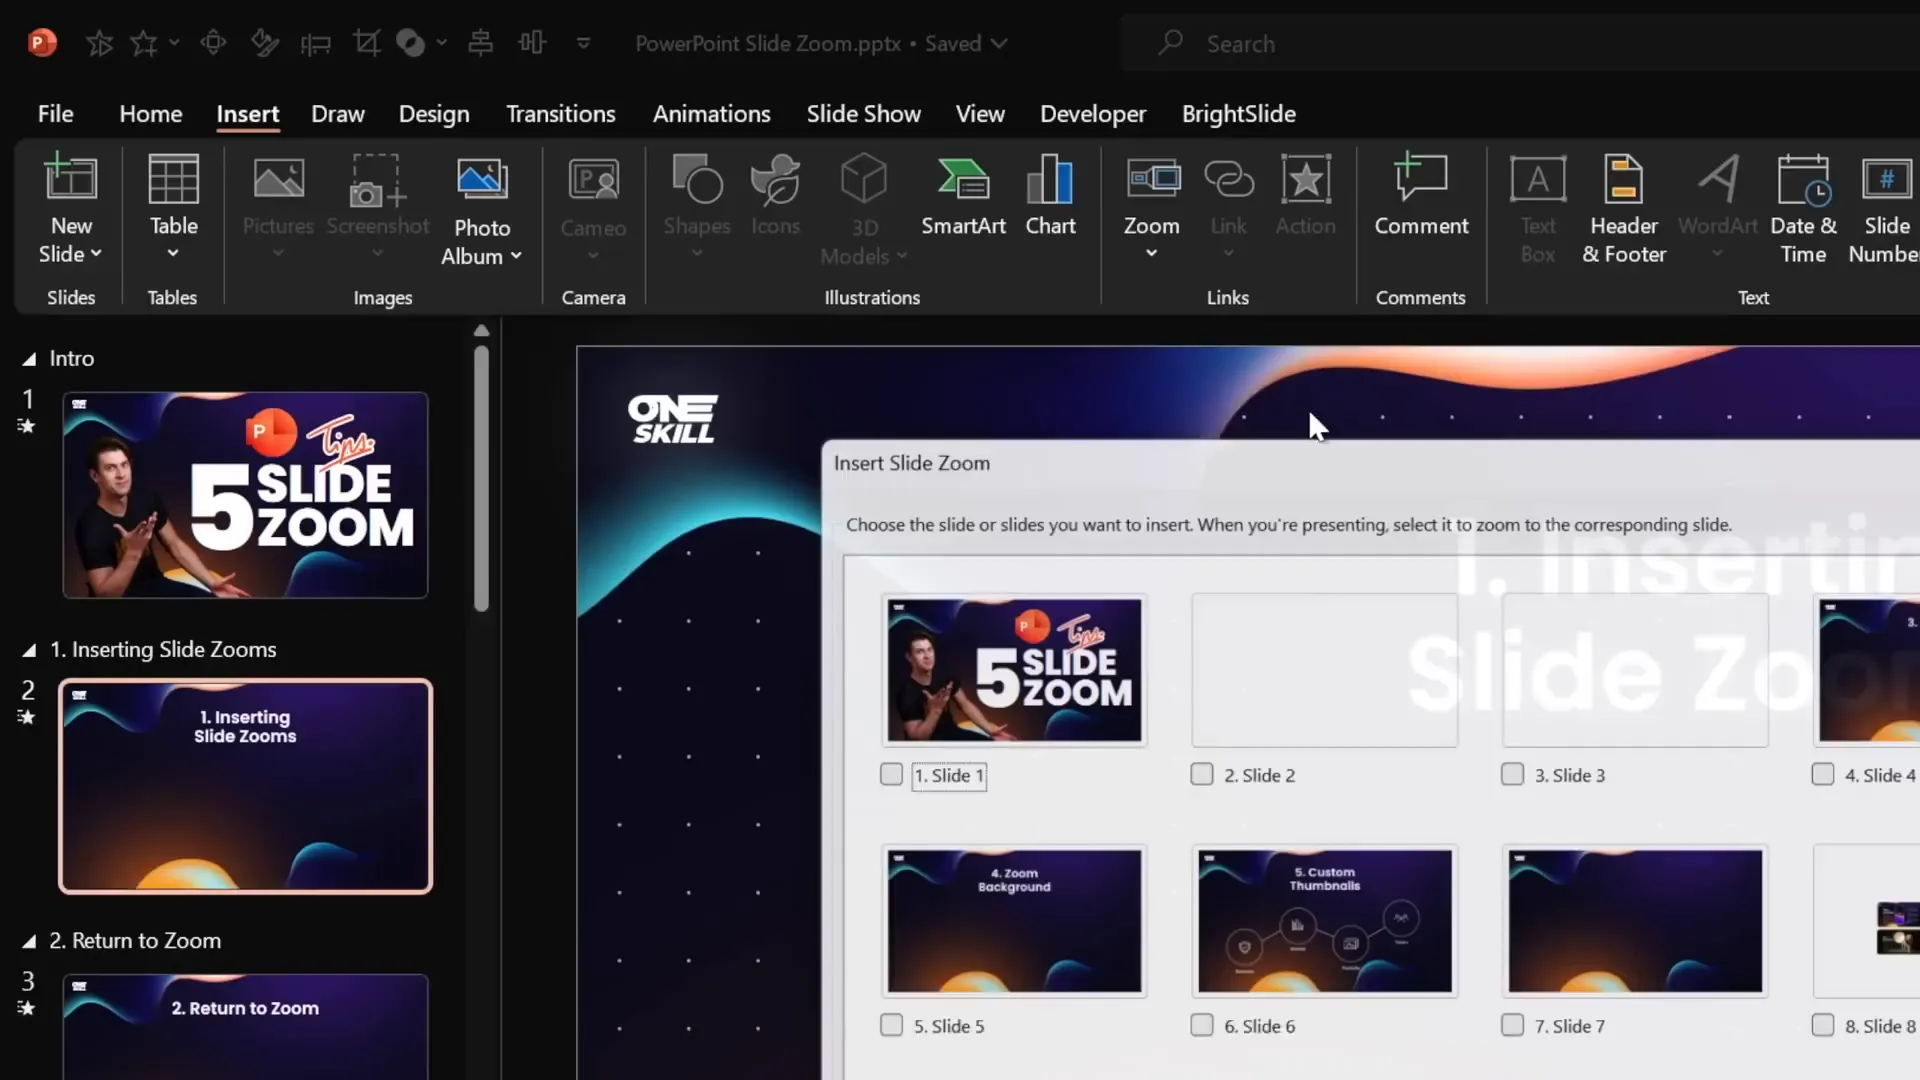Check the '4. Slide 4' checkbox

point(1823,774)
